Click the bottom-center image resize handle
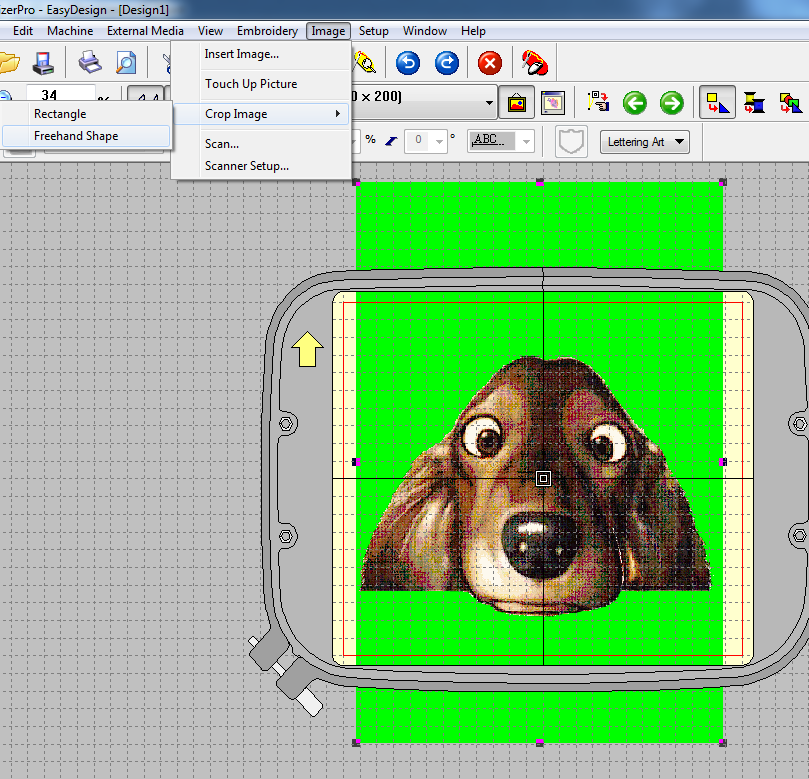 tap(540, 742)
